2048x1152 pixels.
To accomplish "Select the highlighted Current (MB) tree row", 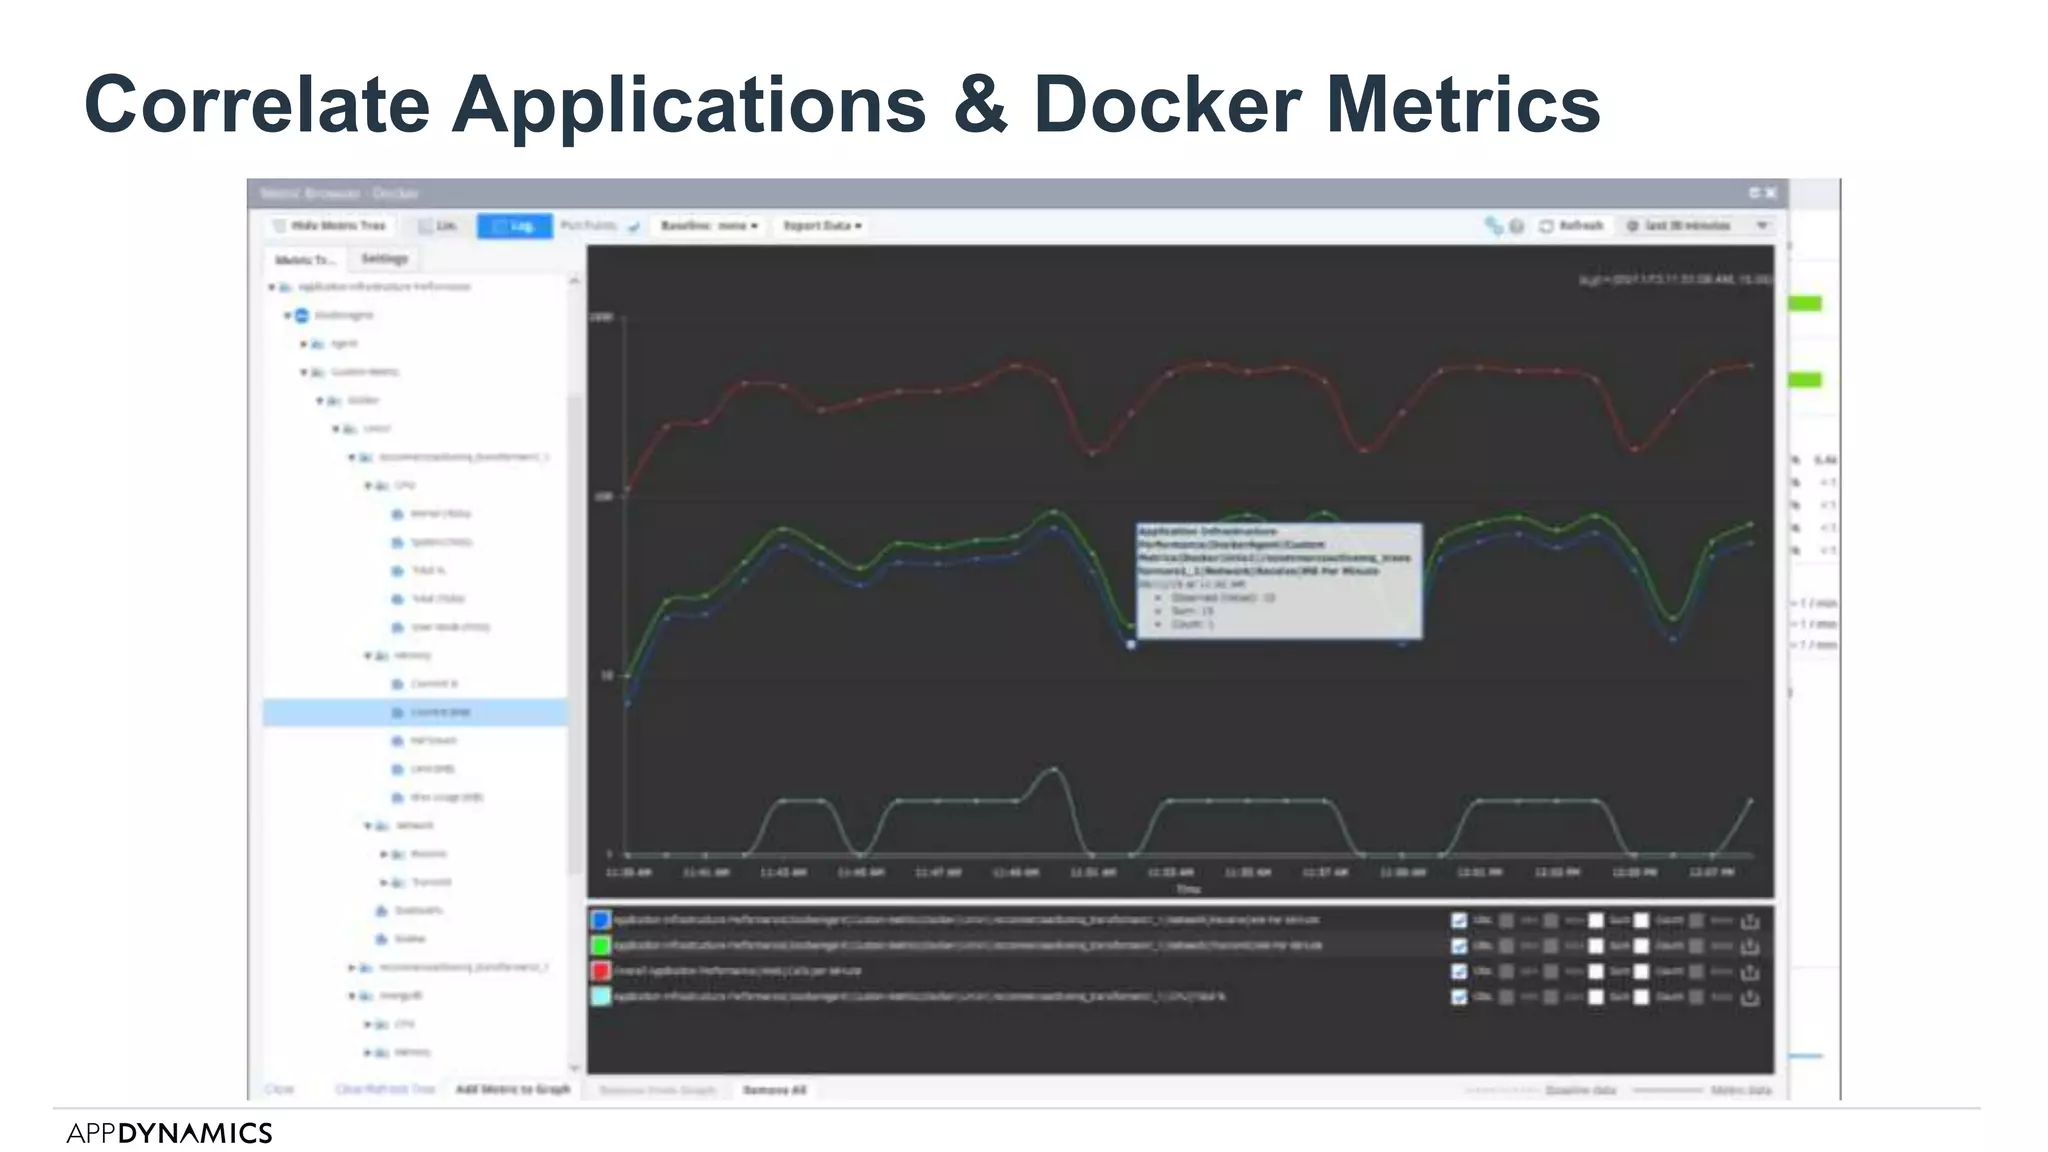I will 415,712.
